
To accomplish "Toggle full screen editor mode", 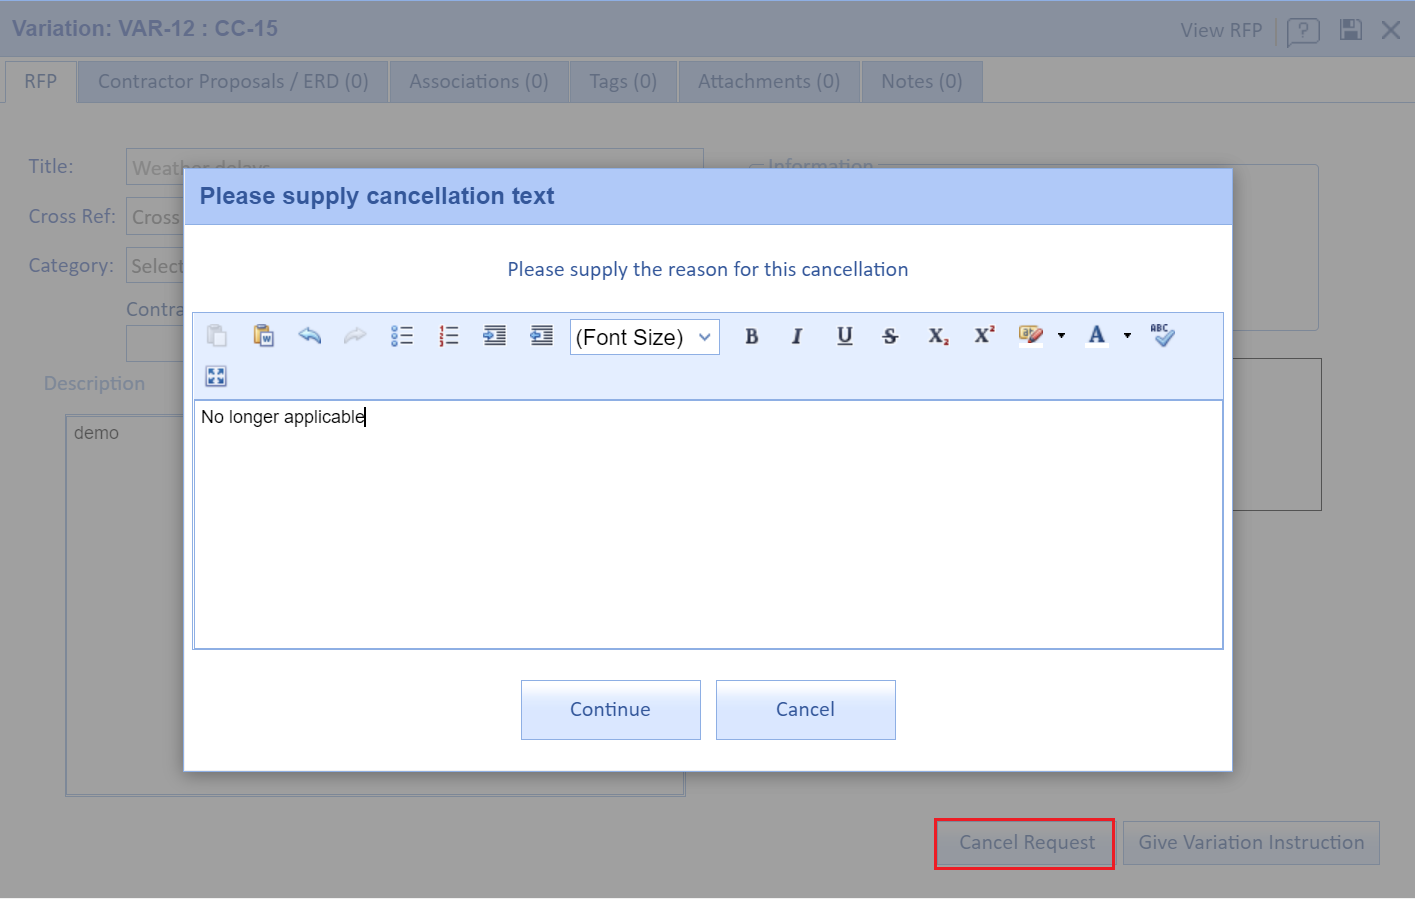I will pyautogui.click(x=216, y=376).
